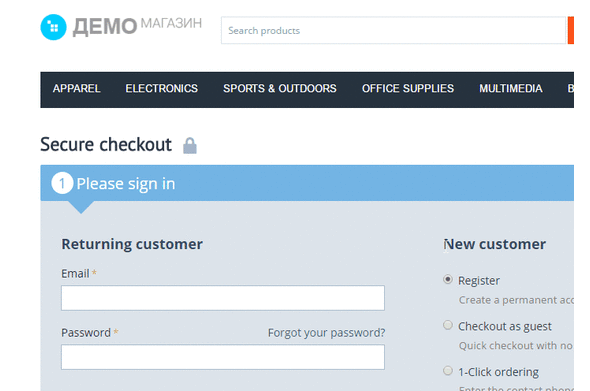The width and height of the screenshot is (590, 391).
Task: Select the Register radio option
Action: pos(448,280)
